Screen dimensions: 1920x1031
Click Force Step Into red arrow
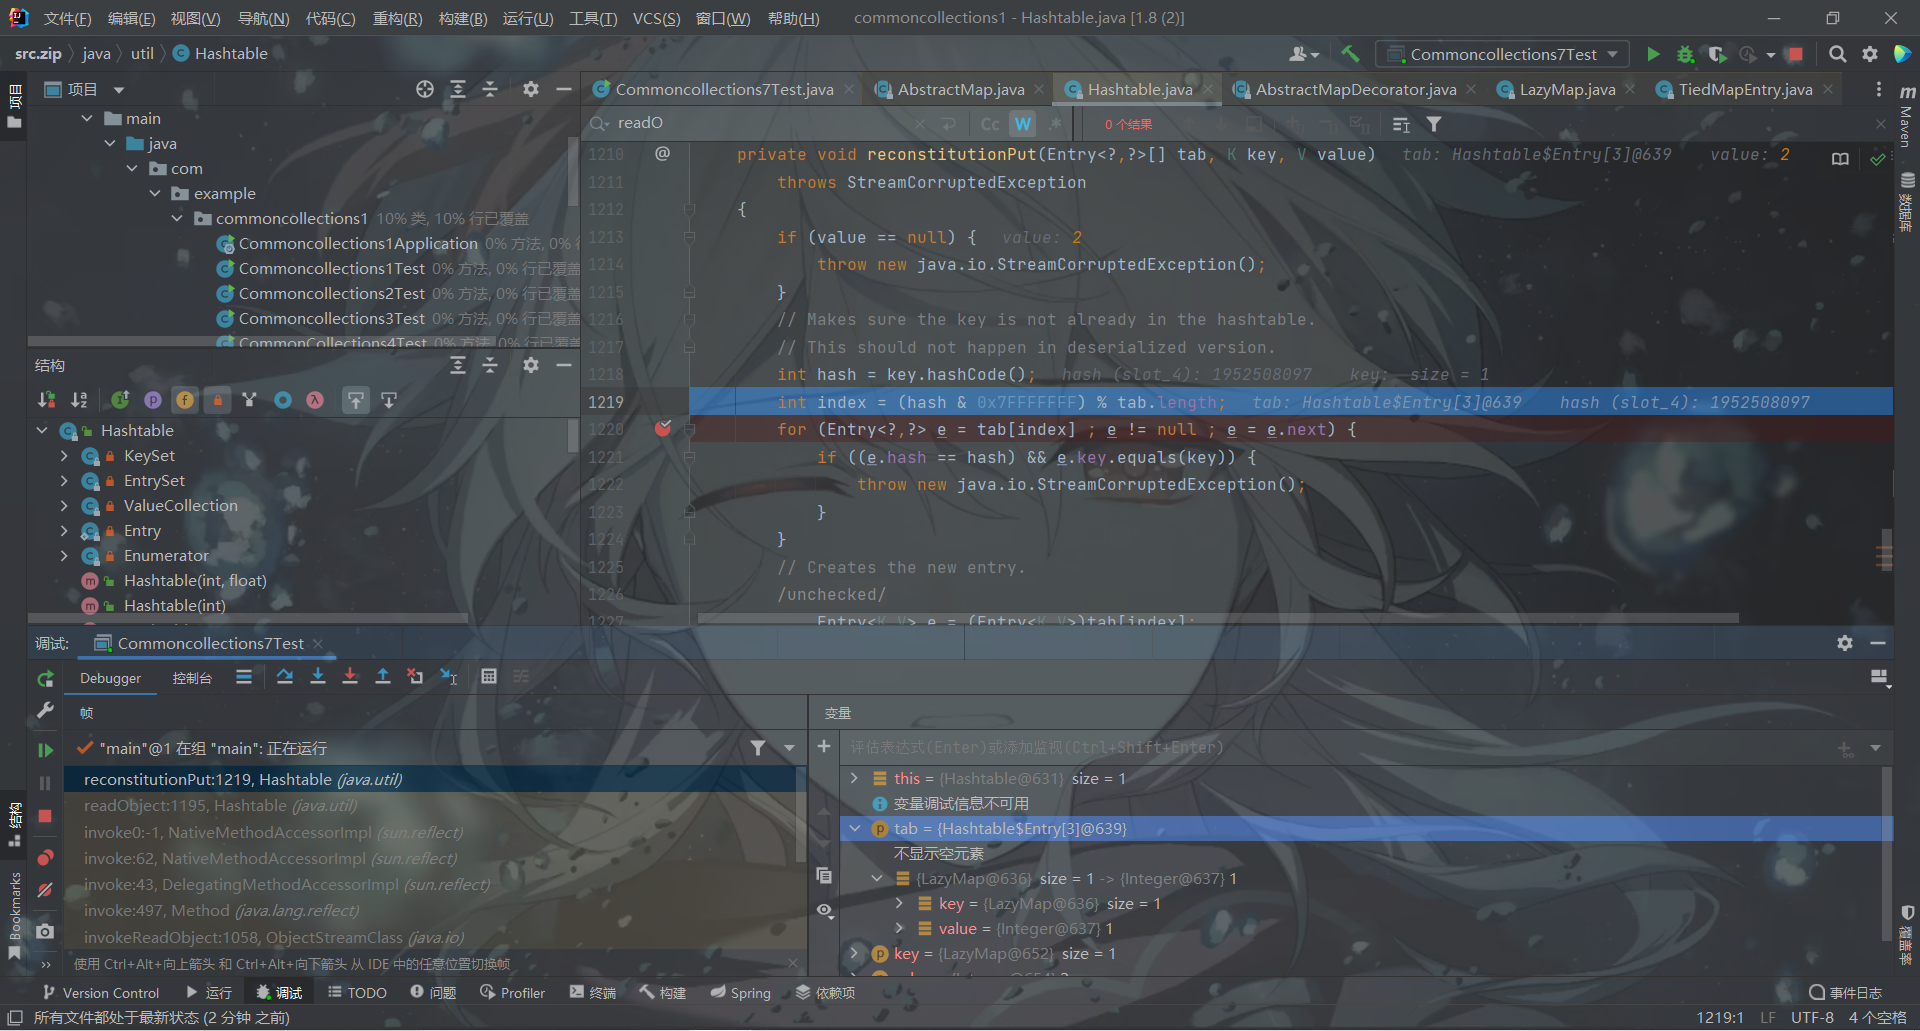pyautogui.click(x=350, y=677)
